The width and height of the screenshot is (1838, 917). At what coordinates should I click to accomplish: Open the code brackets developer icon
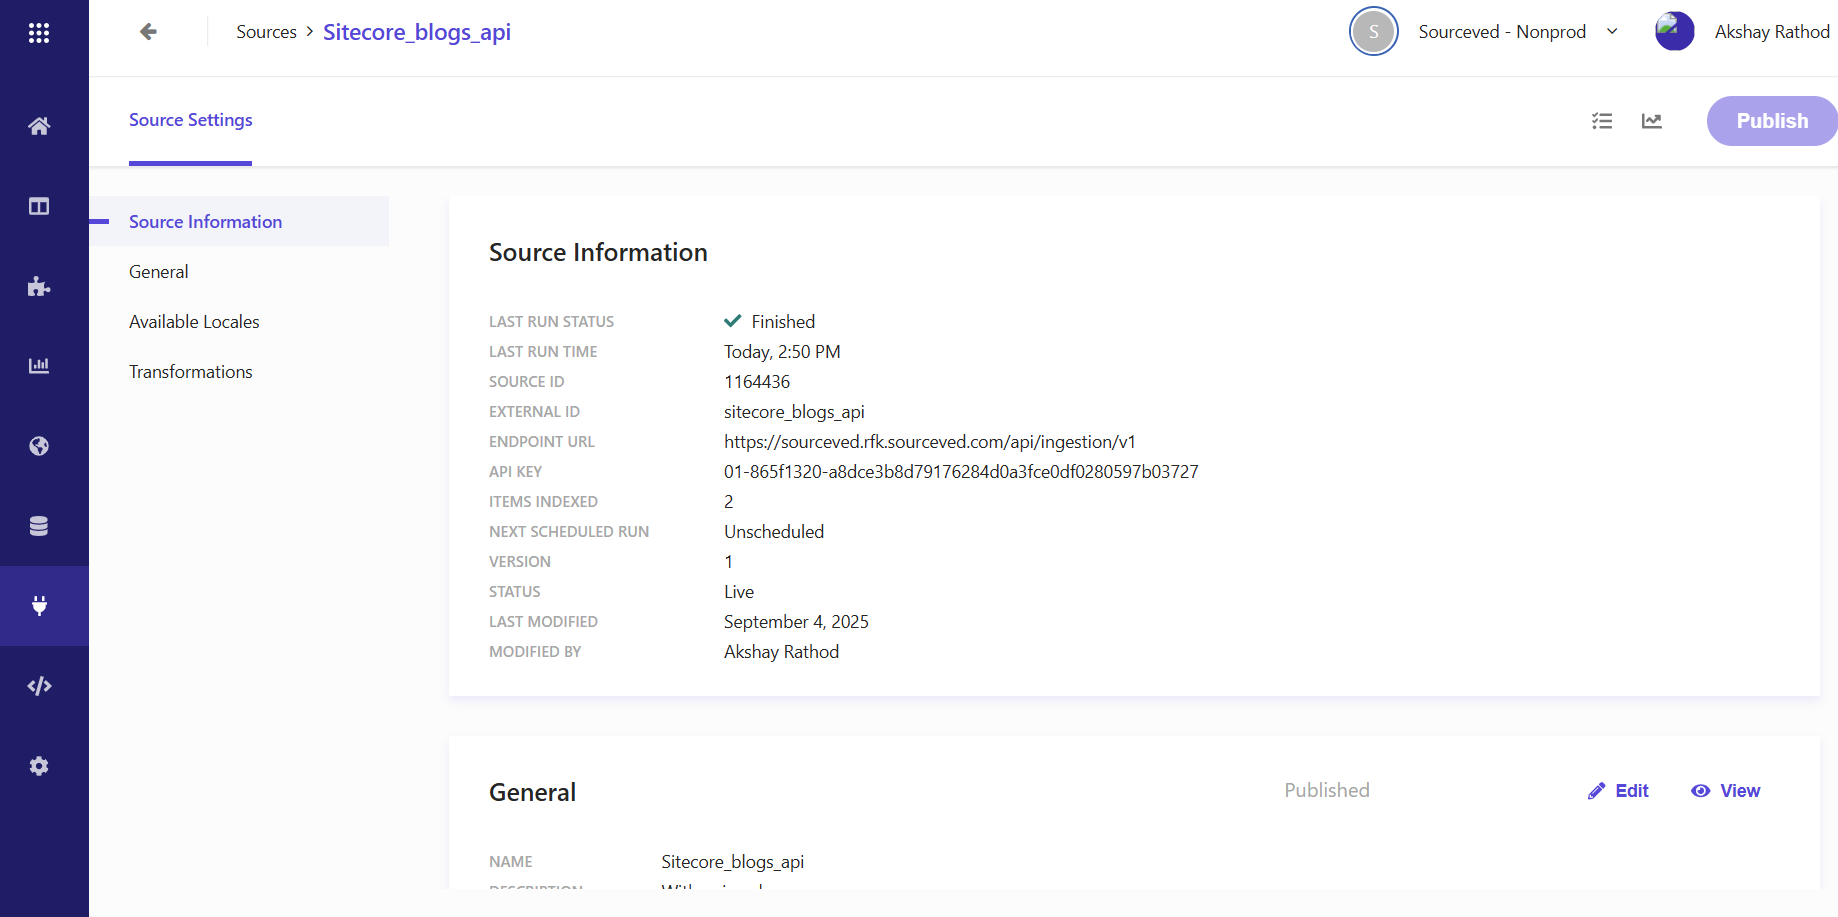pos(39,686)
